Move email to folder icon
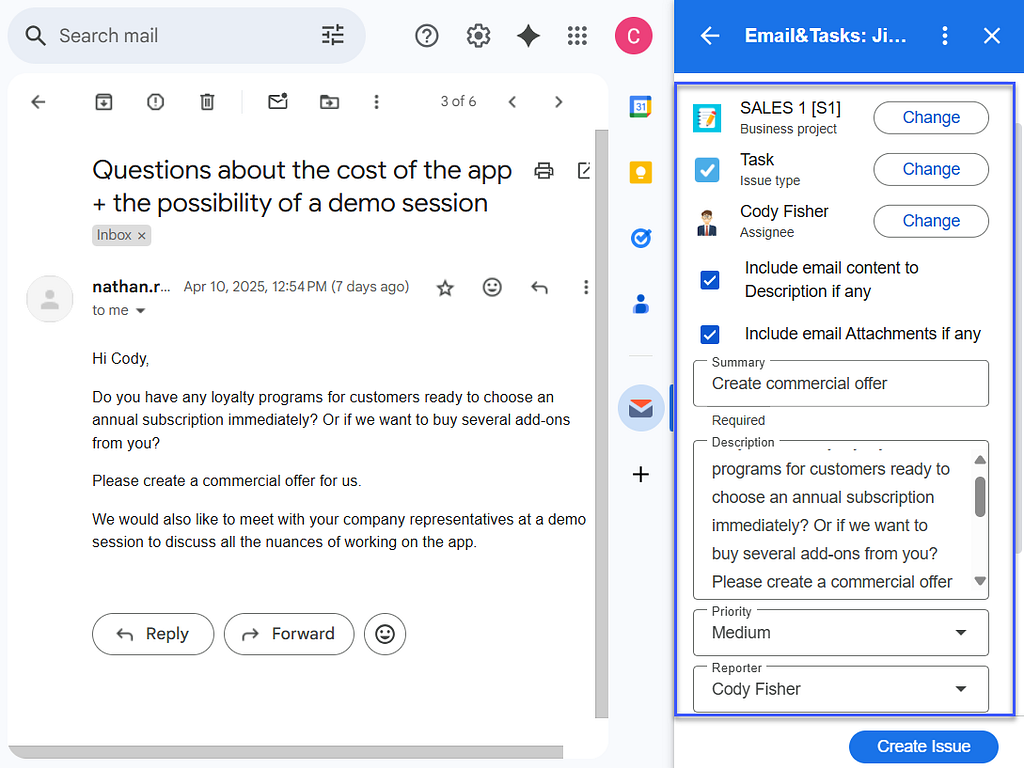This screenshot has height=768, width=1024. coord(329,102)
